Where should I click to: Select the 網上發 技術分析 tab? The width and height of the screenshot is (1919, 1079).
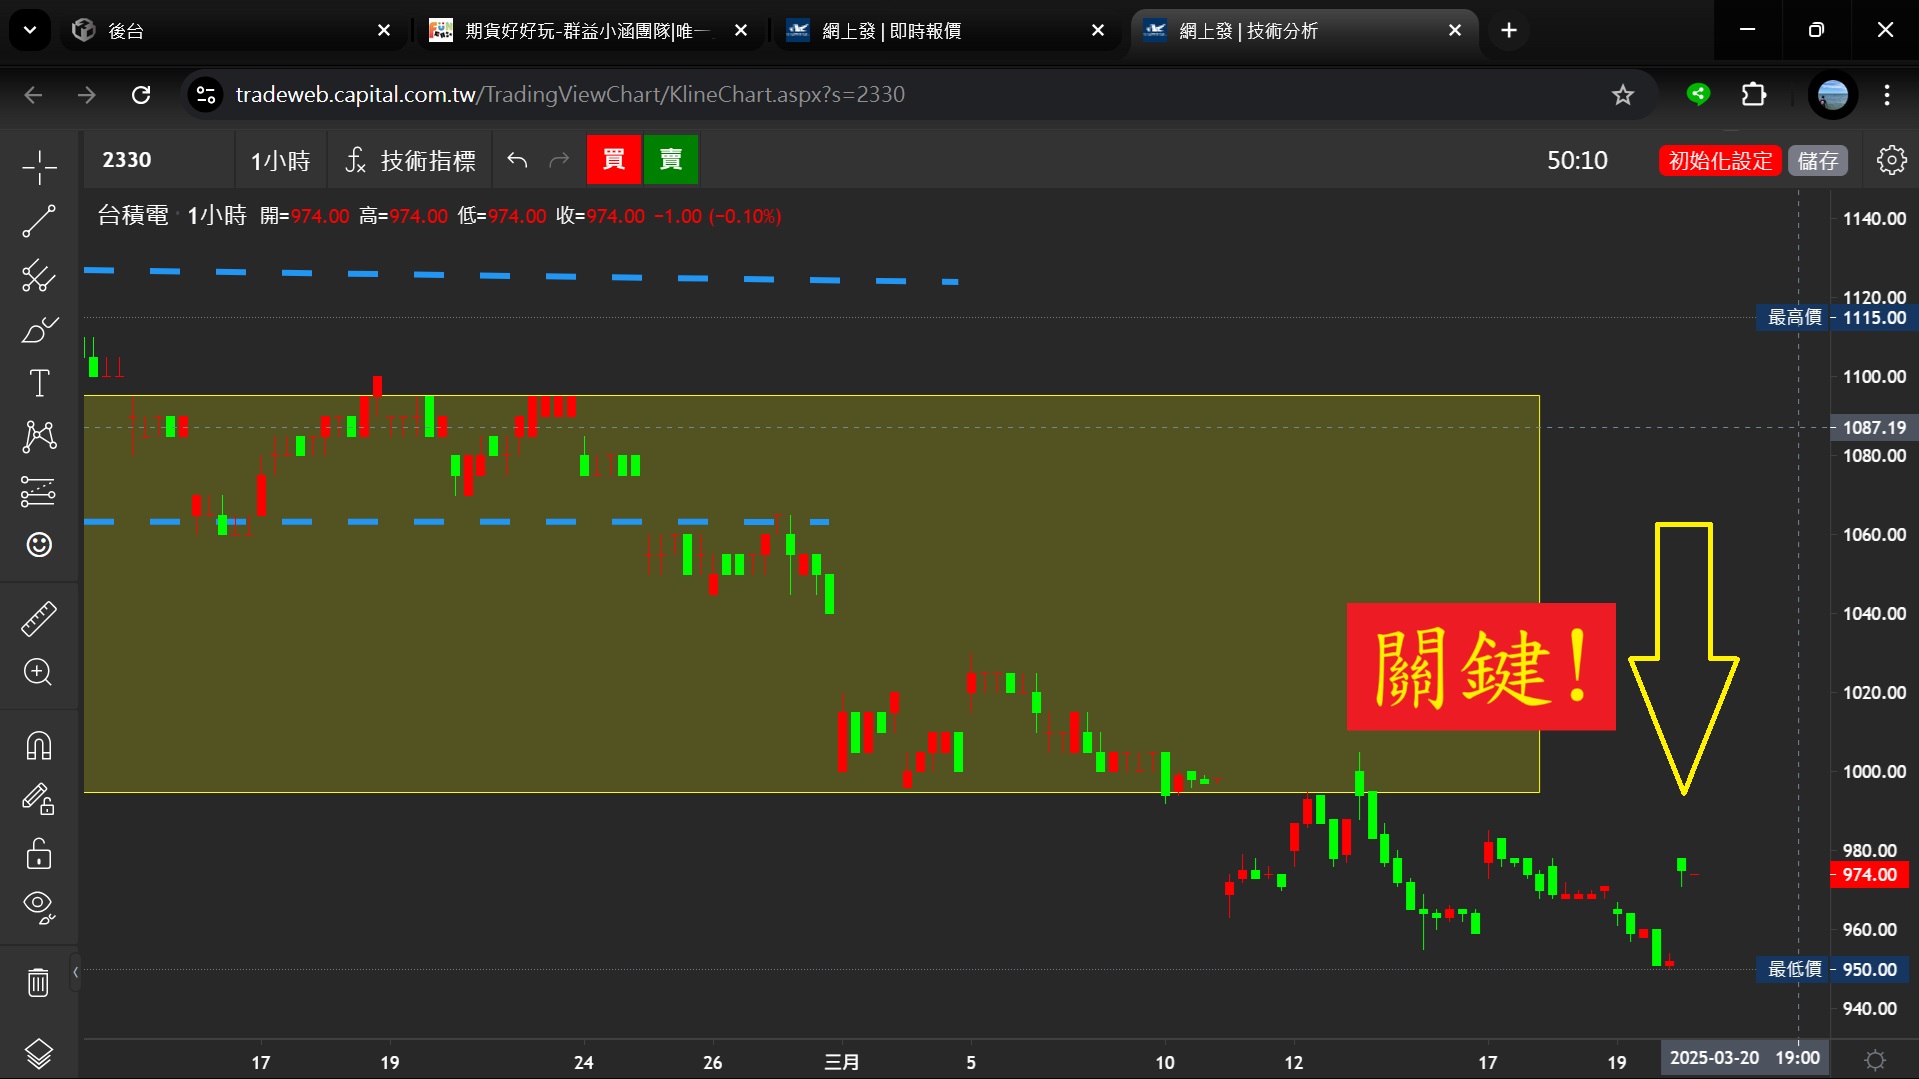point(1303,31)
